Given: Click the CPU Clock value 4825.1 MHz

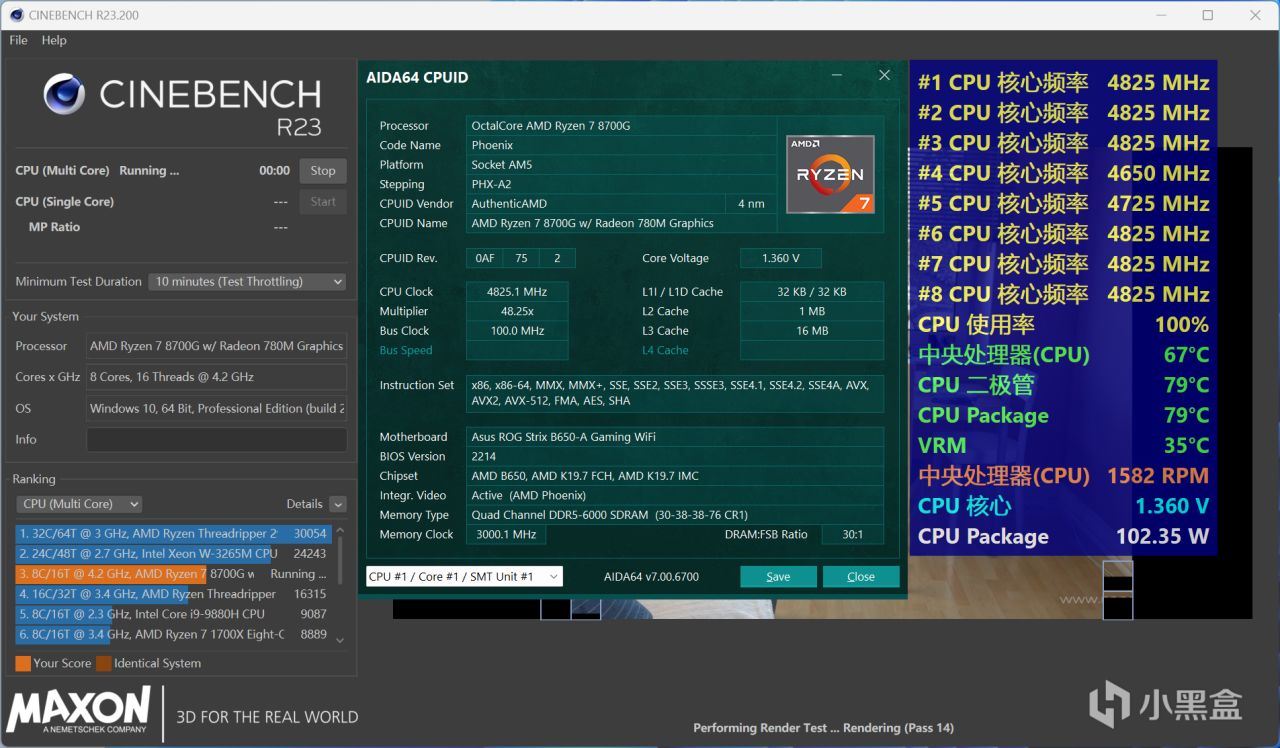Looking at the screenshot, I should [517, 292].
